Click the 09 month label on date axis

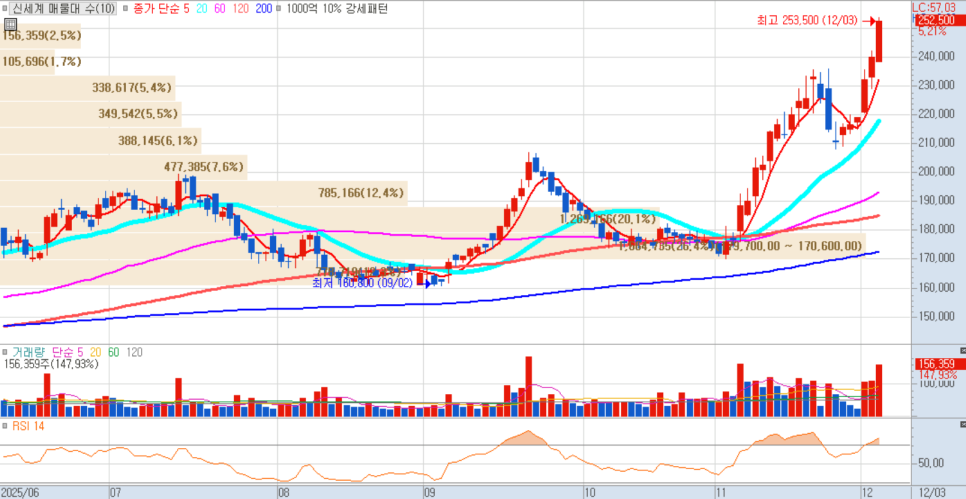pos(431,493)
